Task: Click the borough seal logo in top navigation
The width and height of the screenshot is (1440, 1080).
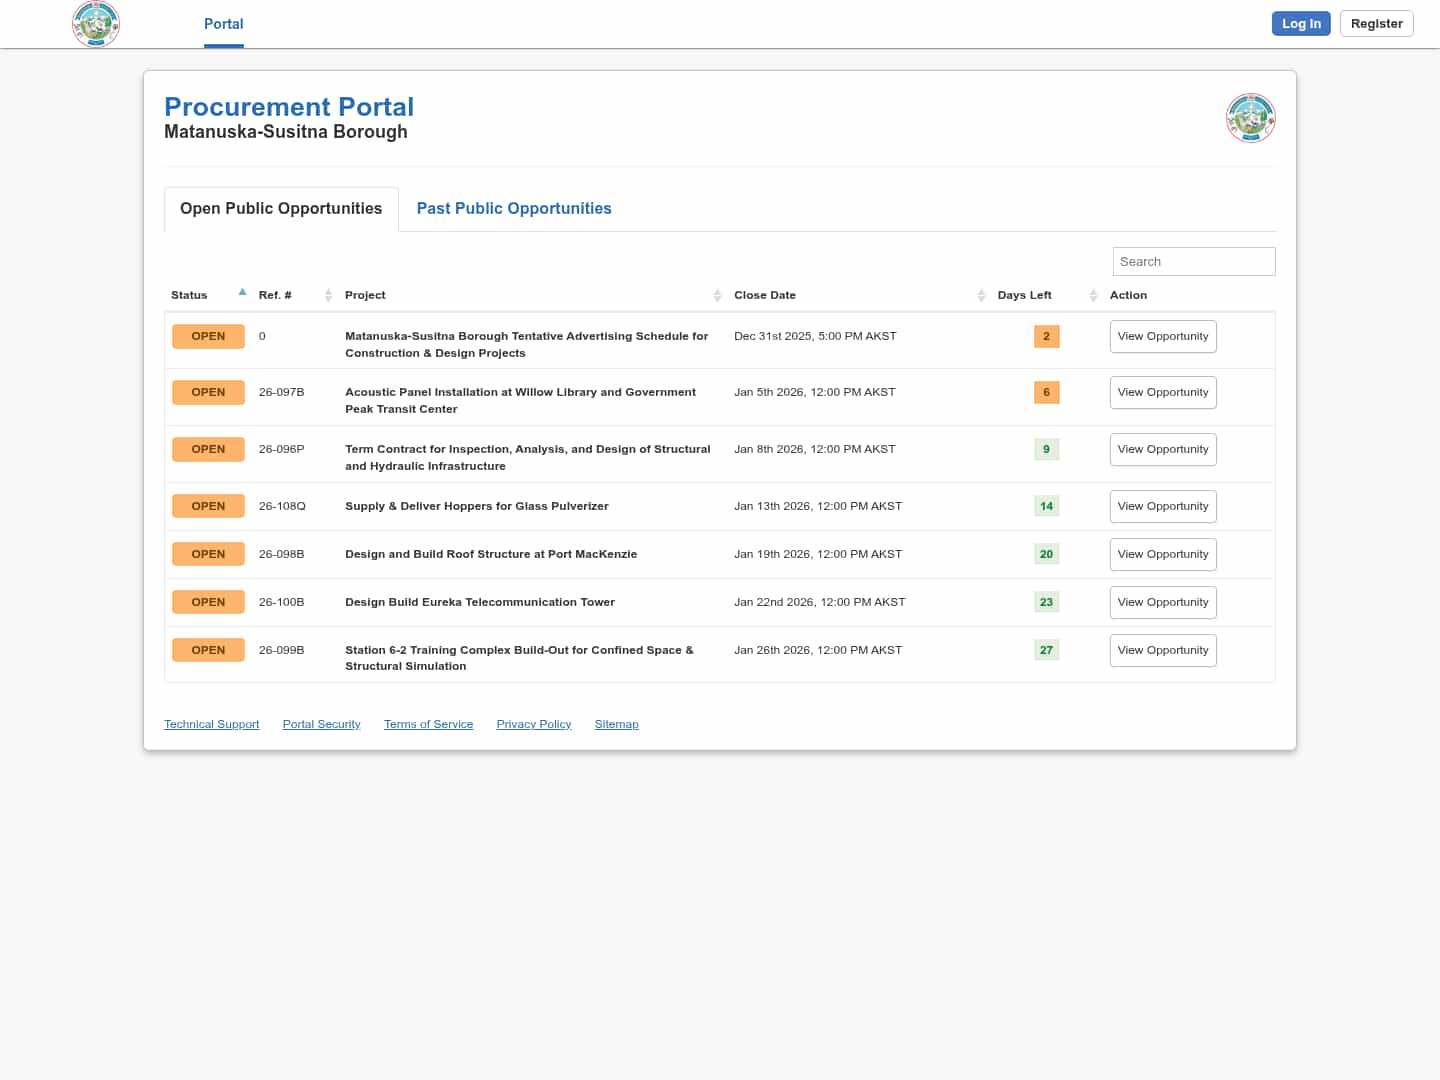Action: 96,23
